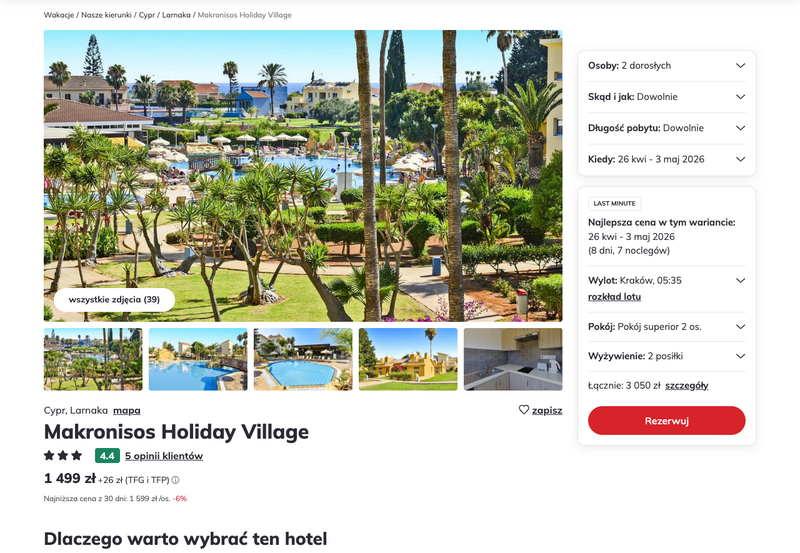The height and width of the screenshot is (553, 800).
Task: Expand the Osoby dropdown chevron
Action: point(740,65)
